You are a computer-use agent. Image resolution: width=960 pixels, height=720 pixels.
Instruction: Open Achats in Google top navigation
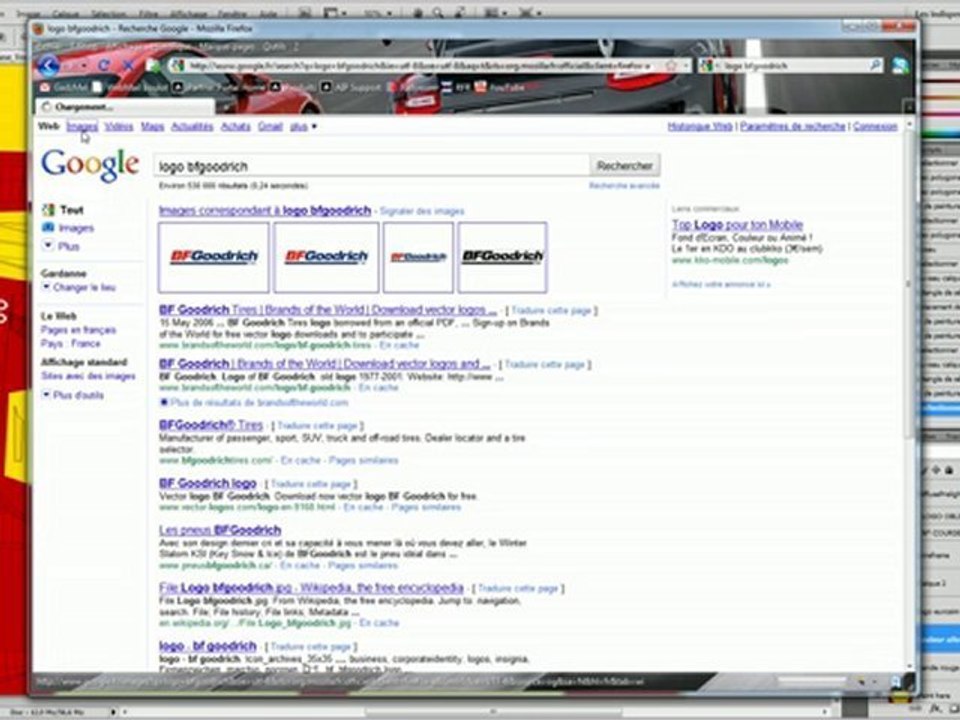point(236,127)
